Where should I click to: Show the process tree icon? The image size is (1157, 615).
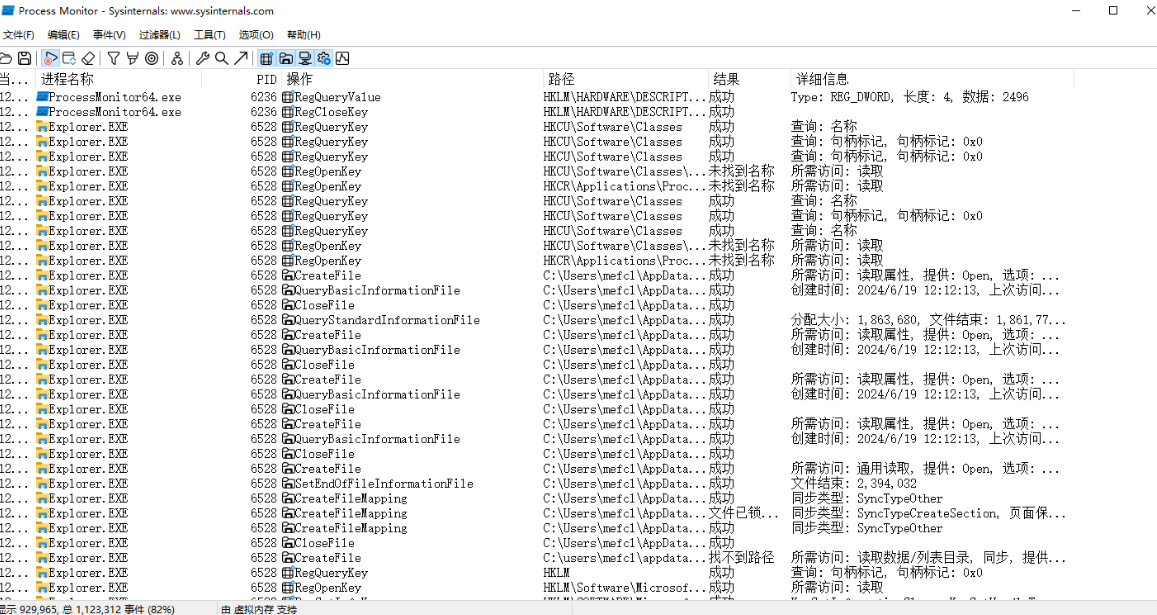tap(177, 58)
